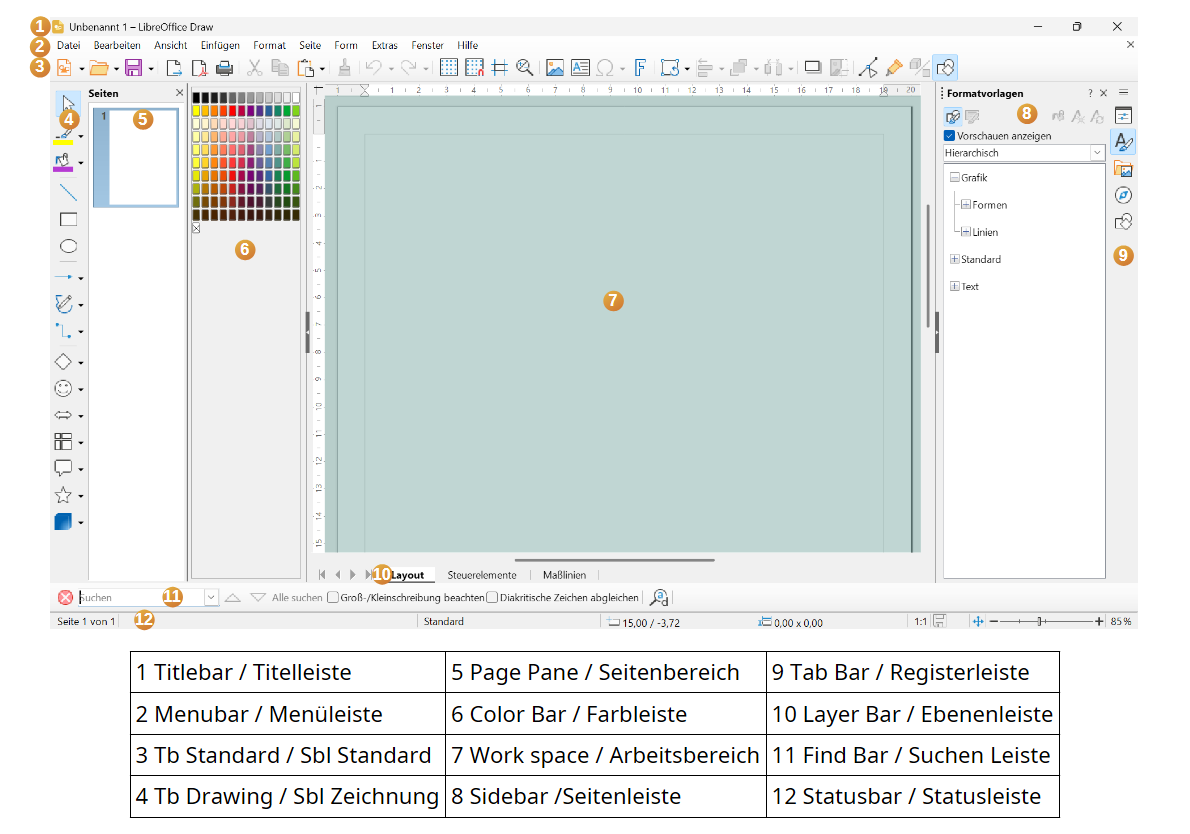
Task: Open the Callouts dropdown arrow
Action: point(81,470)
